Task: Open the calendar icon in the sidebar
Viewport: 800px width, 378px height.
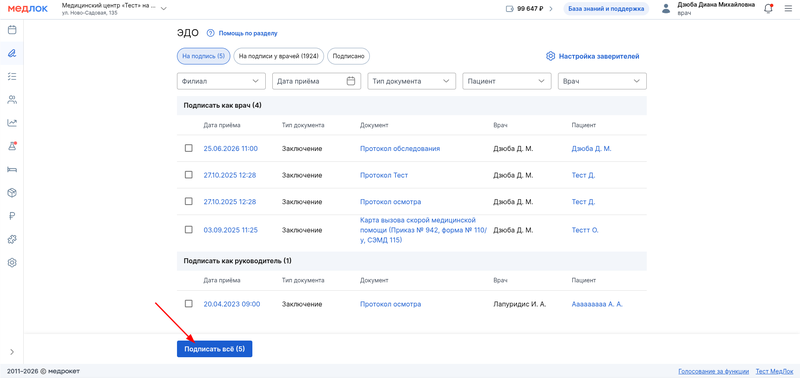Action: pos(12,30)
